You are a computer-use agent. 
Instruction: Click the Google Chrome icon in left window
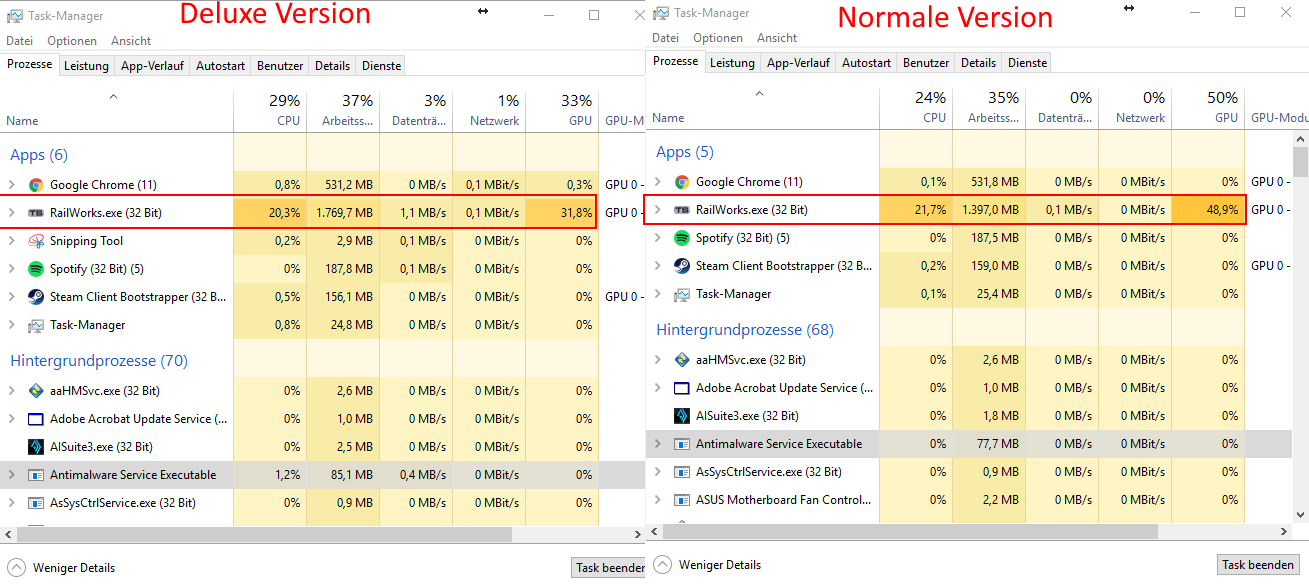click(x=36, y=185)
